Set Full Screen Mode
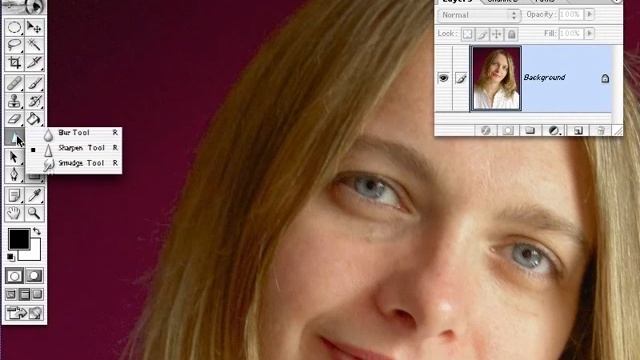The image size is (640, 360). tap(37, 294)
